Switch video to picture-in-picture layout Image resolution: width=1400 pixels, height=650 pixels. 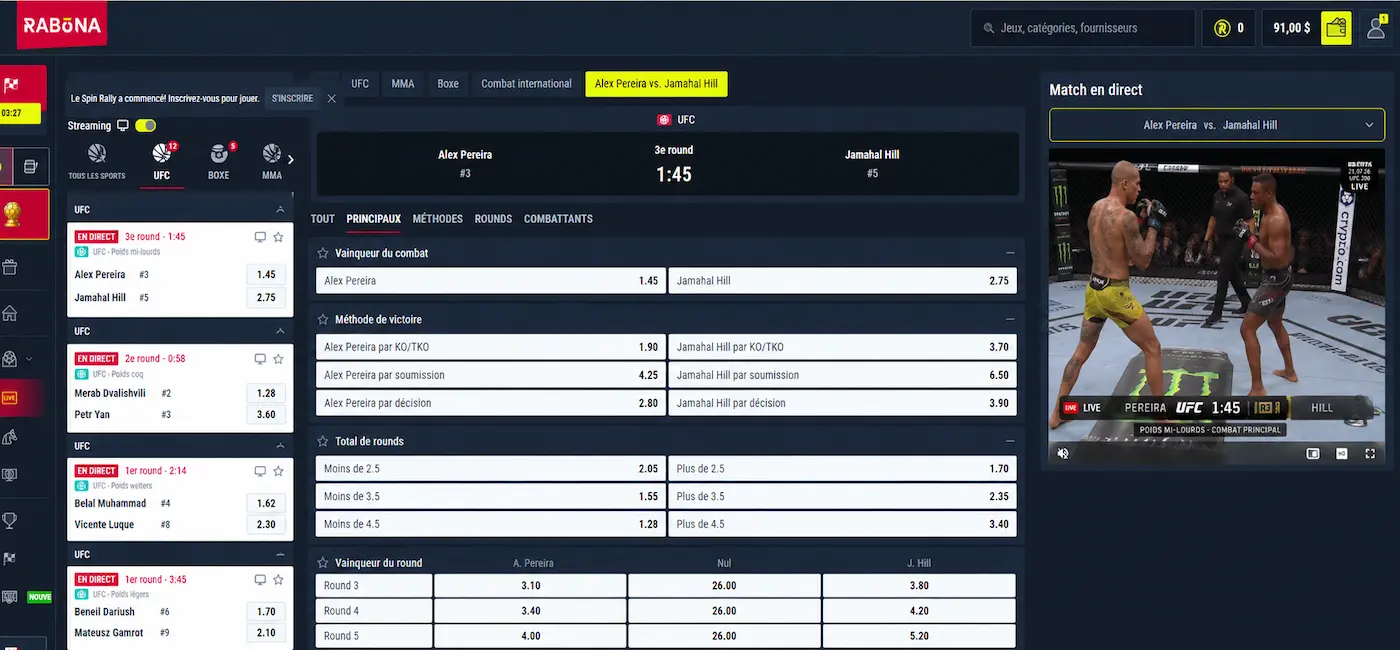point(1313,453)
